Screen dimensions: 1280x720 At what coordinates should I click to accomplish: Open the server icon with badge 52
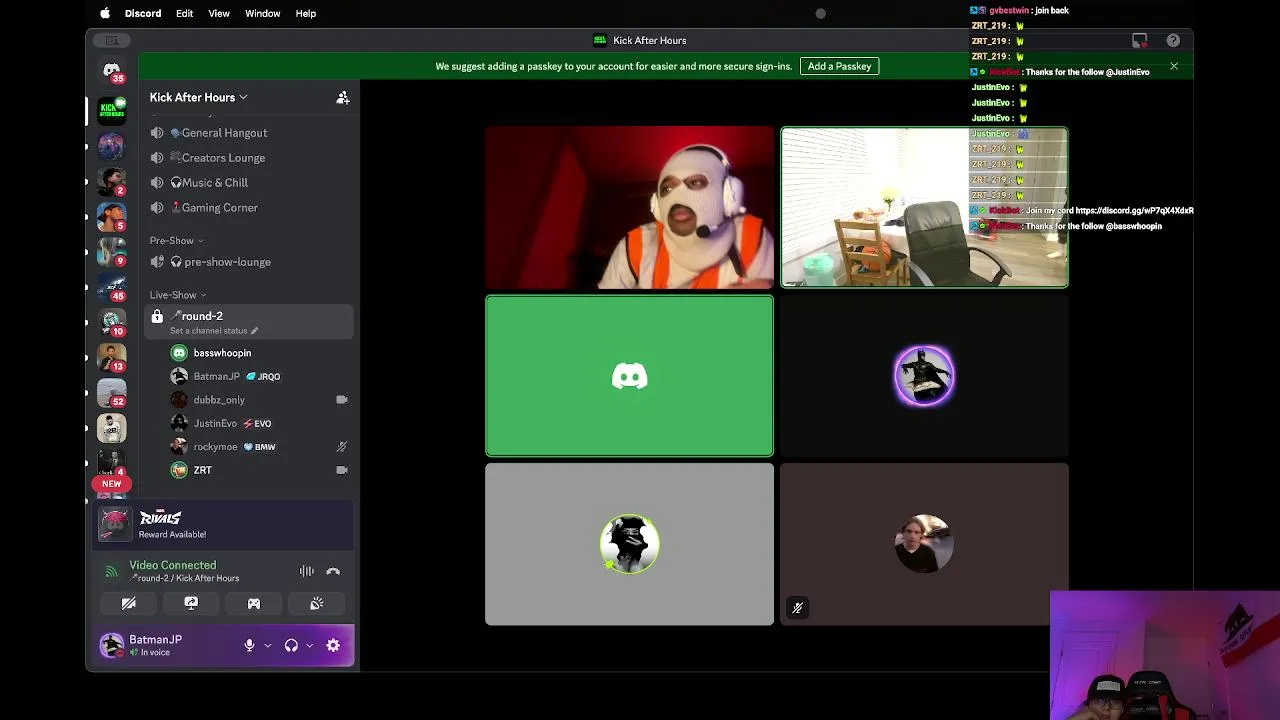[x=111, y=392]
